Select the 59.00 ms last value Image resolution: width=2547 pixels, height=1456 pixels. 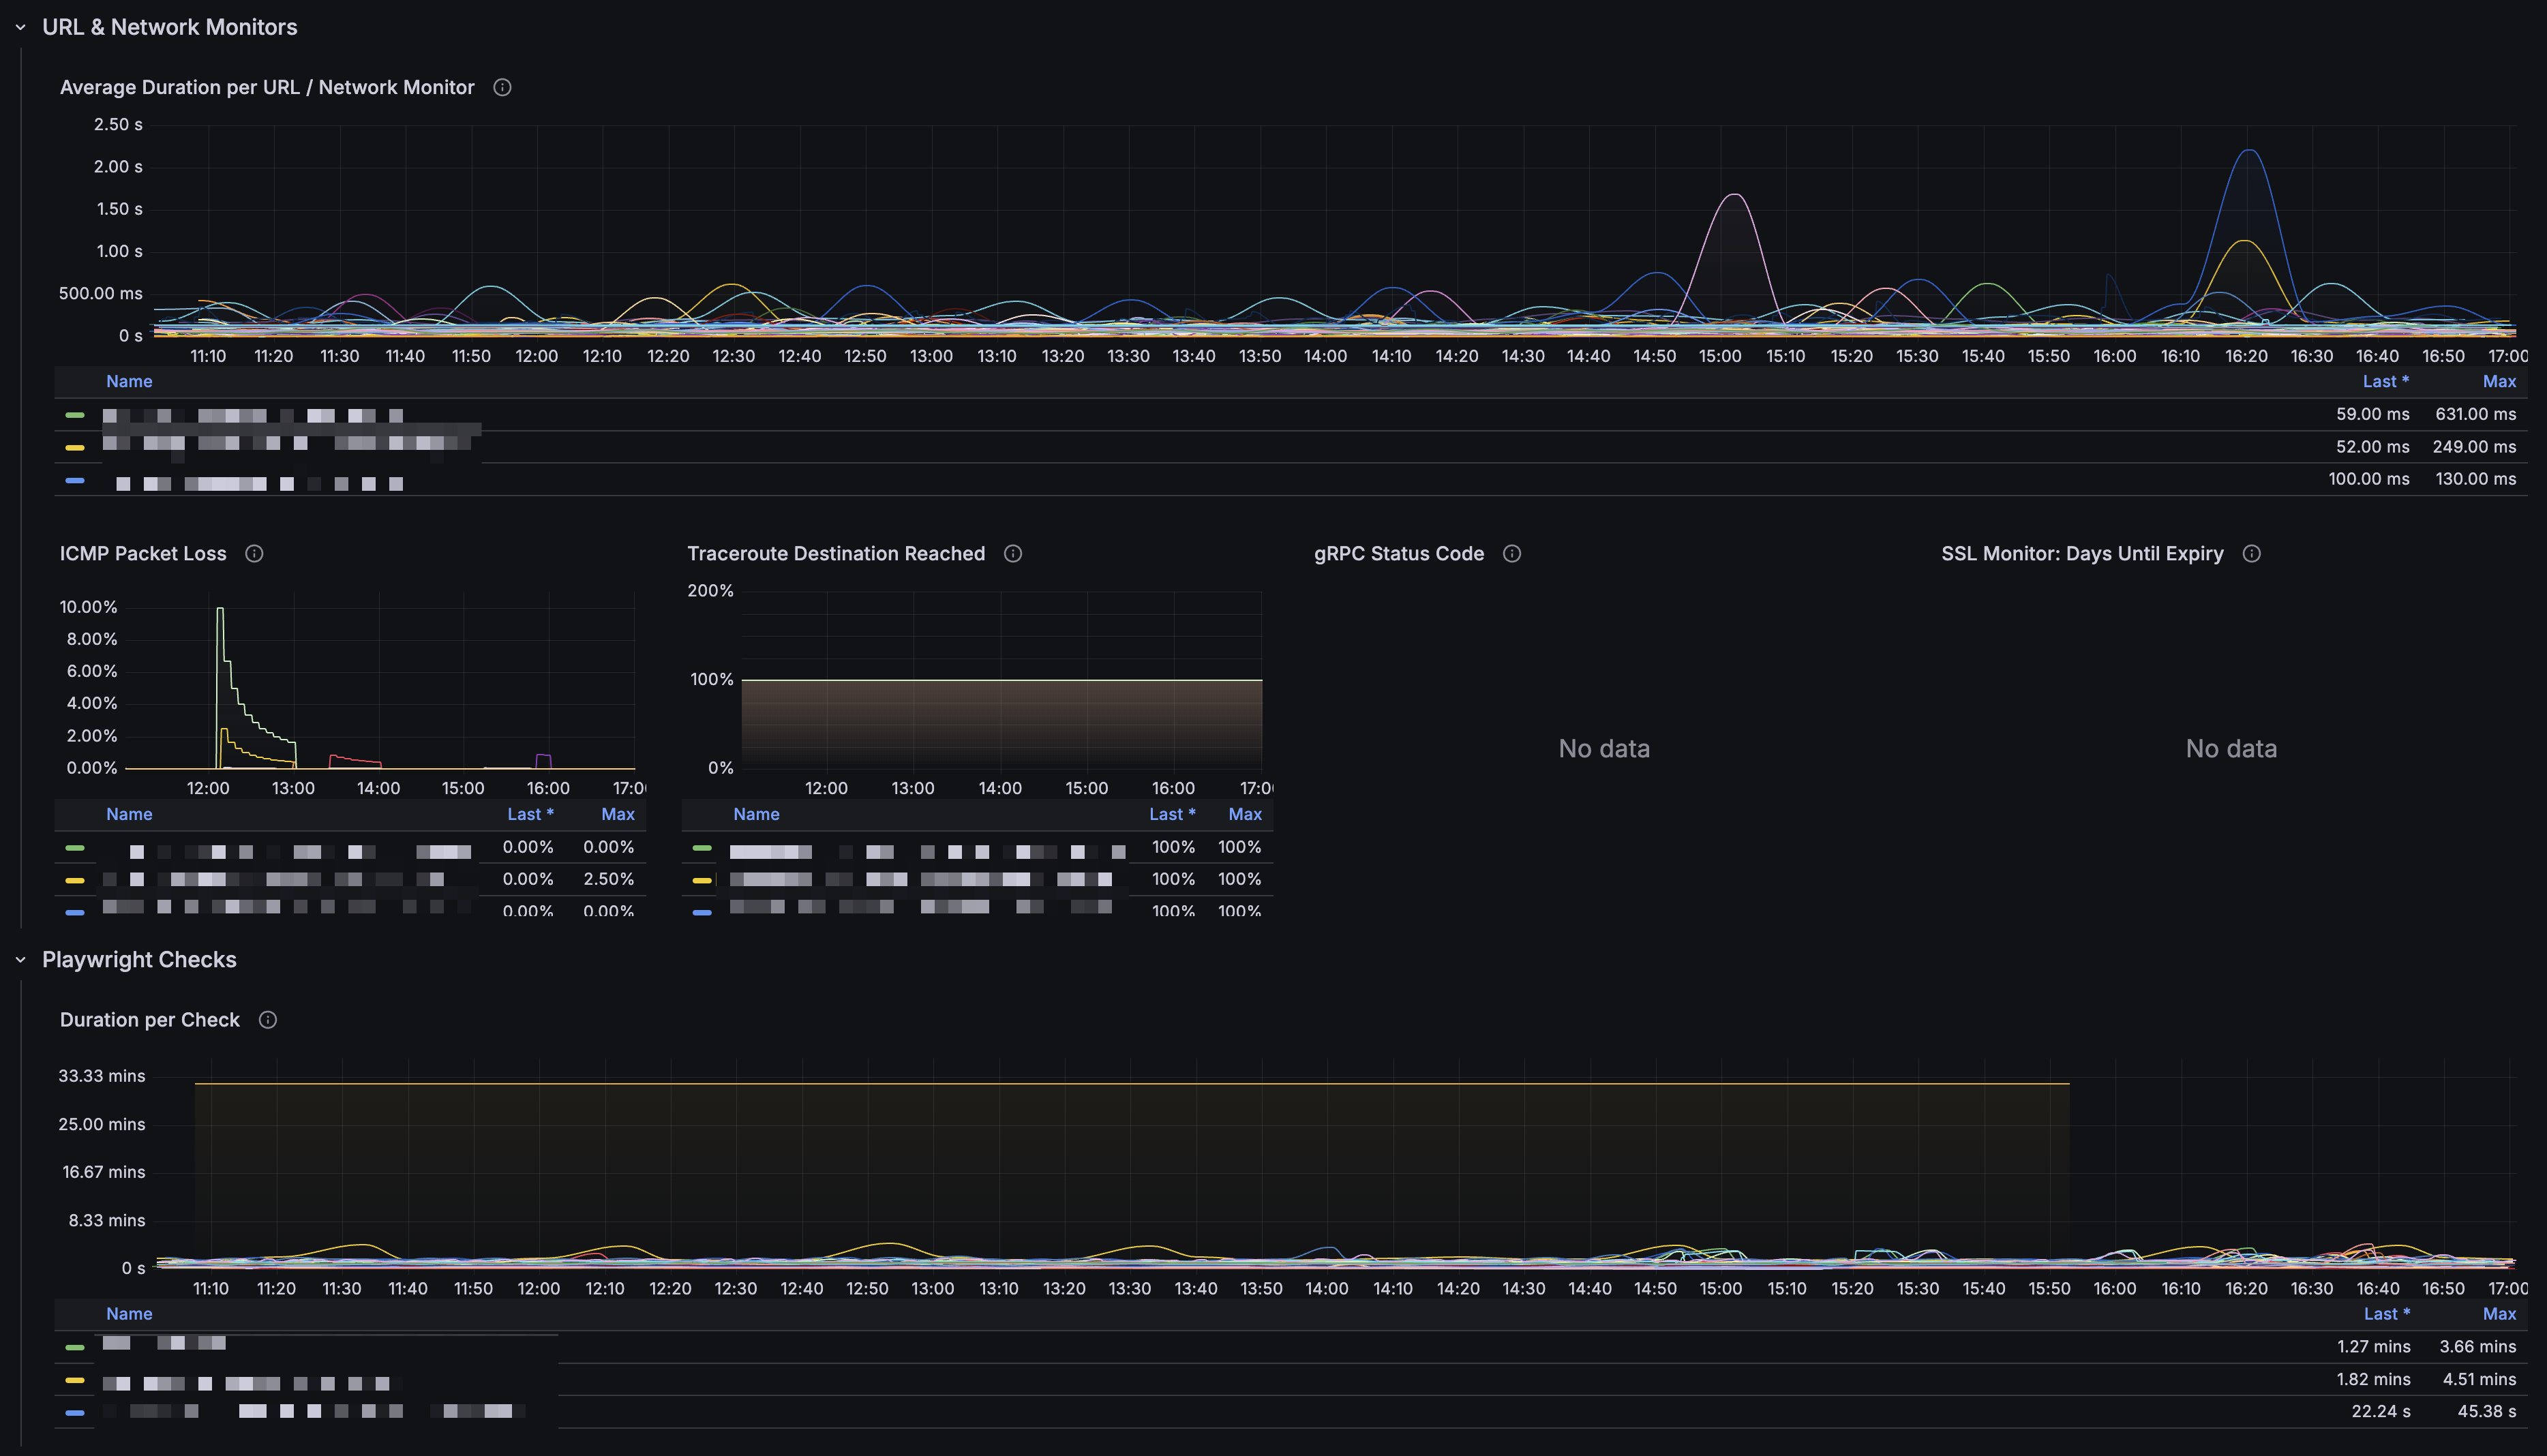2372,414
